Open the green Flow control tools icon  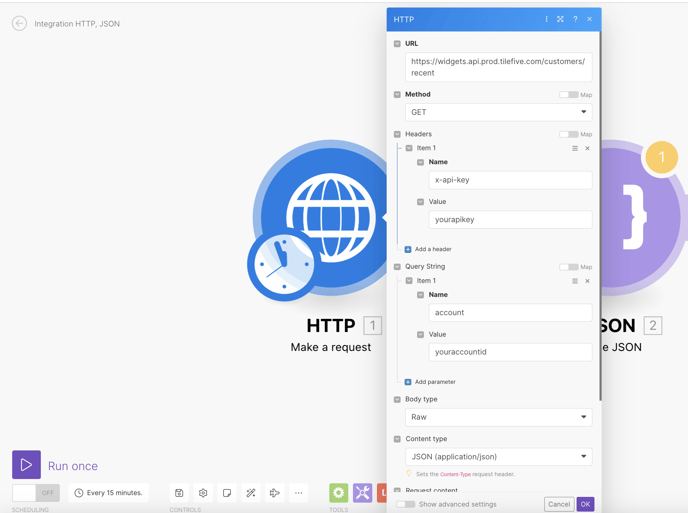click(338, 493)
